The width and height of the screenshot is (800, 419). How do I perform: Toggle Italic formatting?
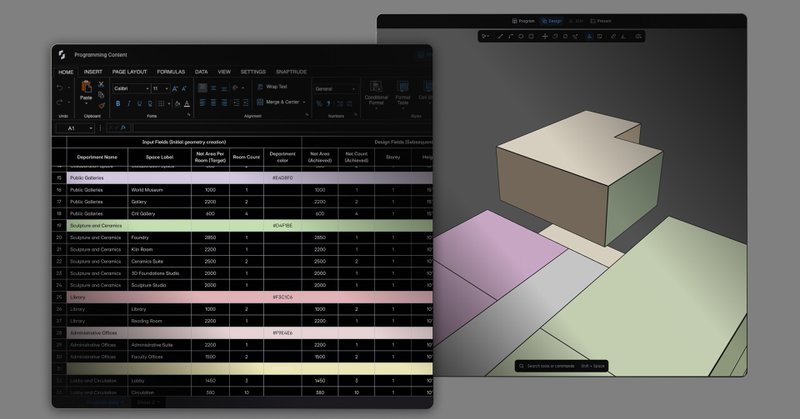pyautogui.click(x=129, y=104)
